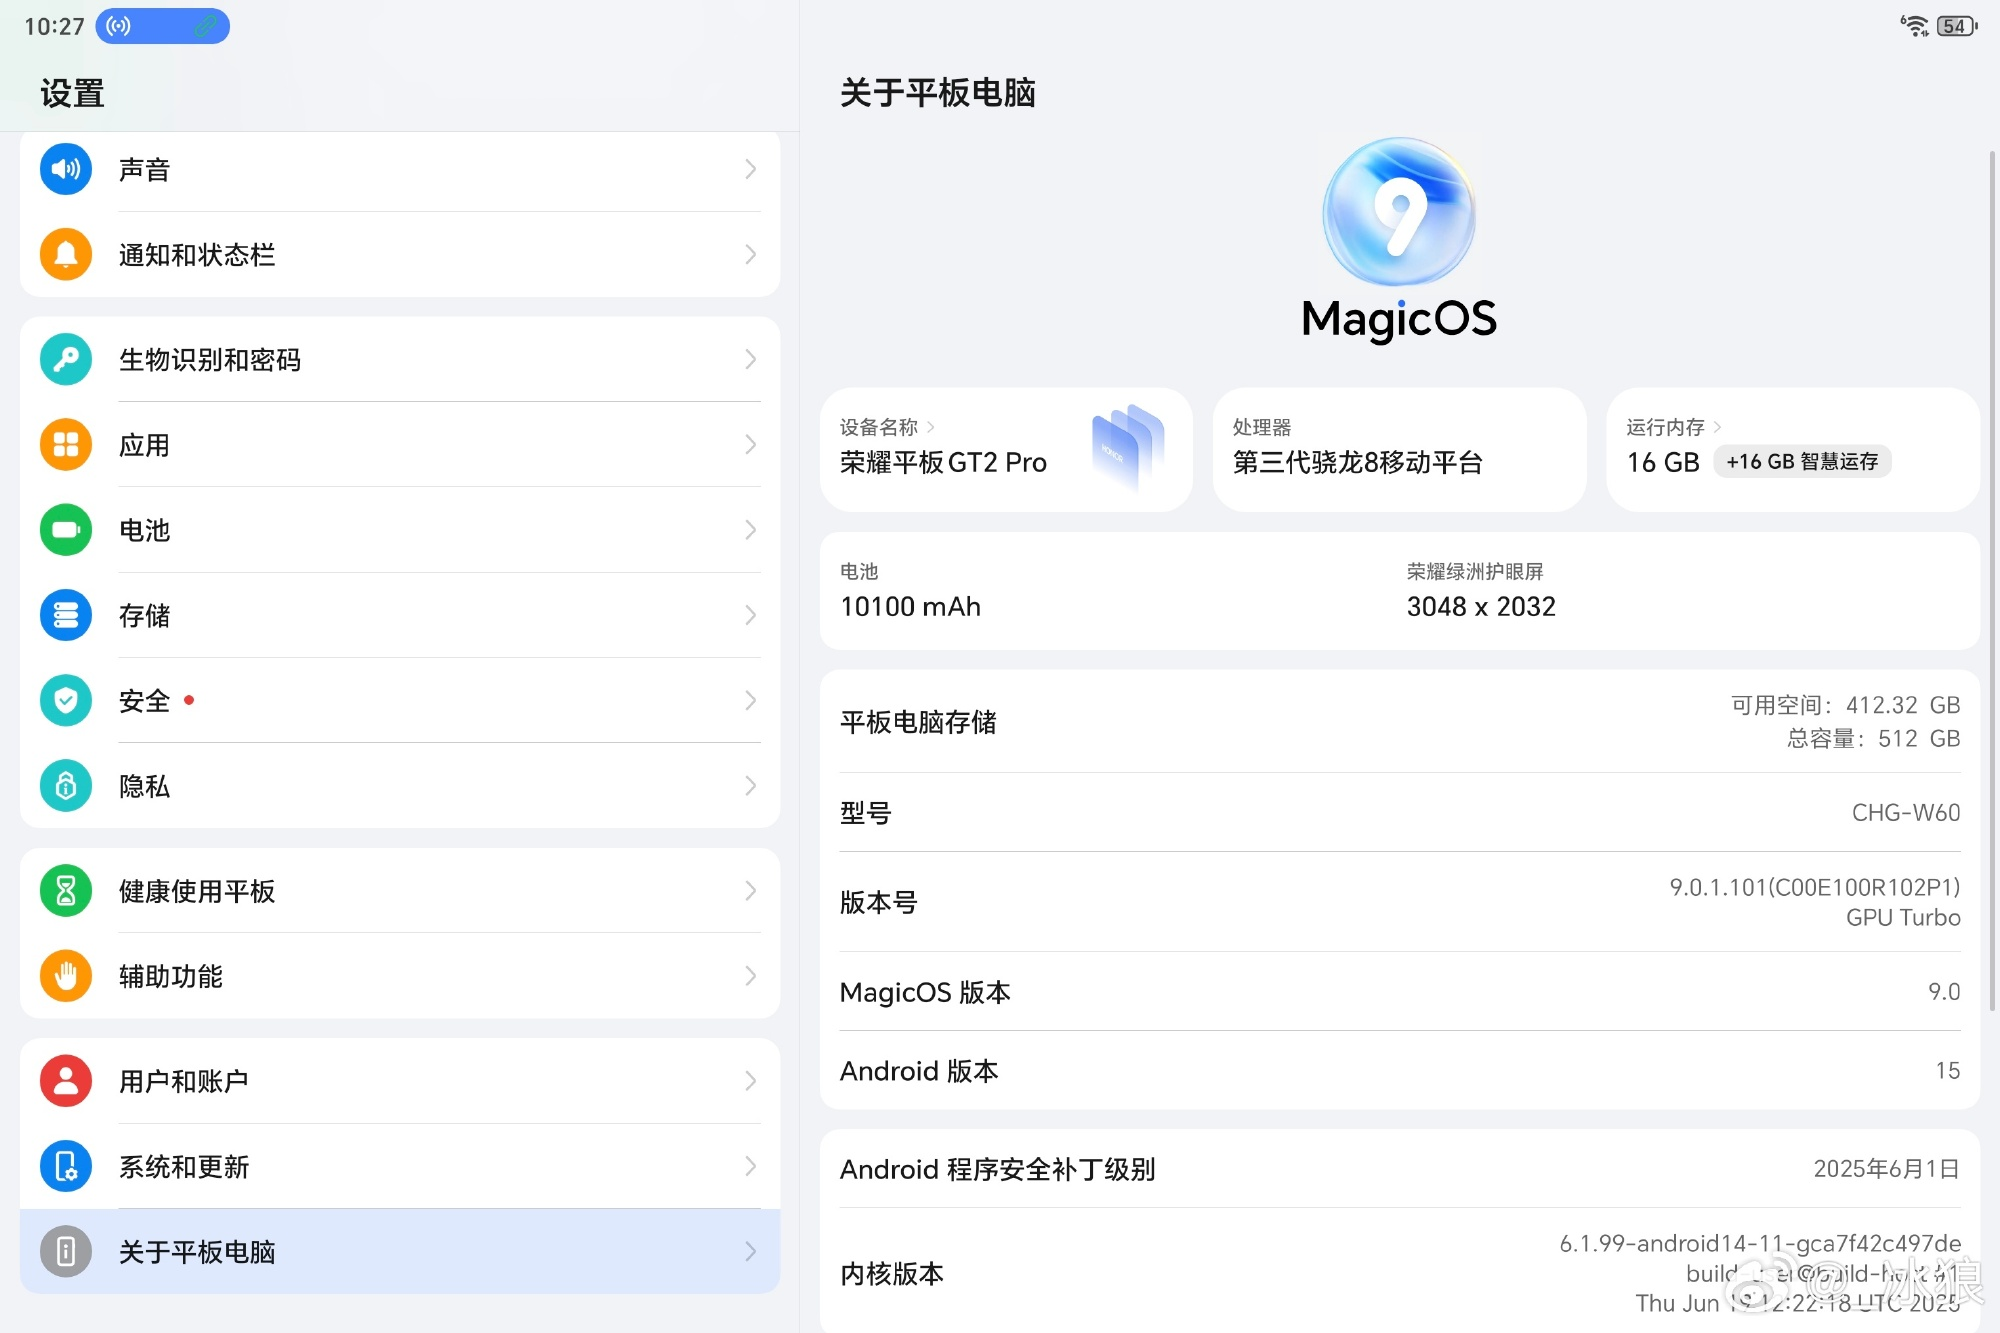Tap the System and updates icon
The width and height of the screenshot is (2000, 1333).
66,1166
